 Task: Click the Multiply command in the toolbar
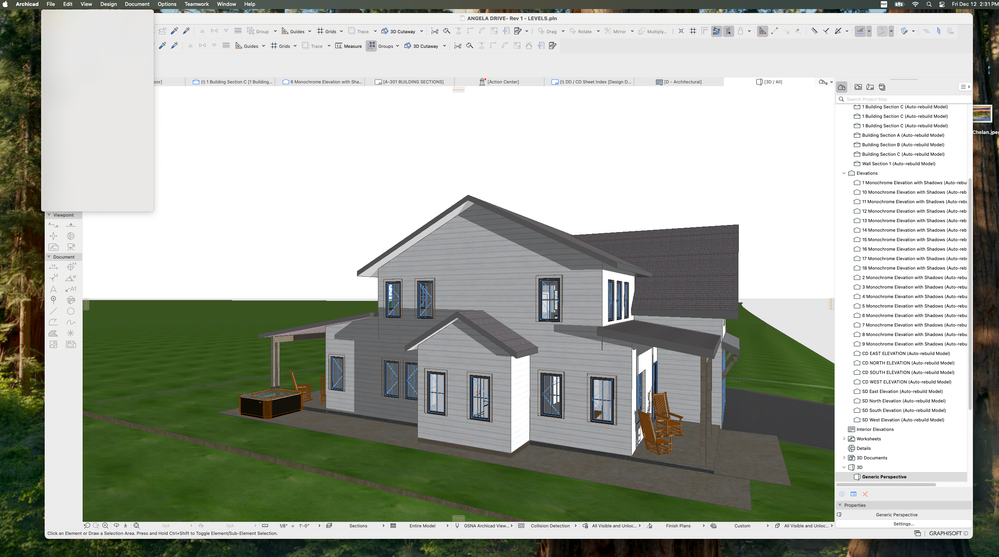652,31
